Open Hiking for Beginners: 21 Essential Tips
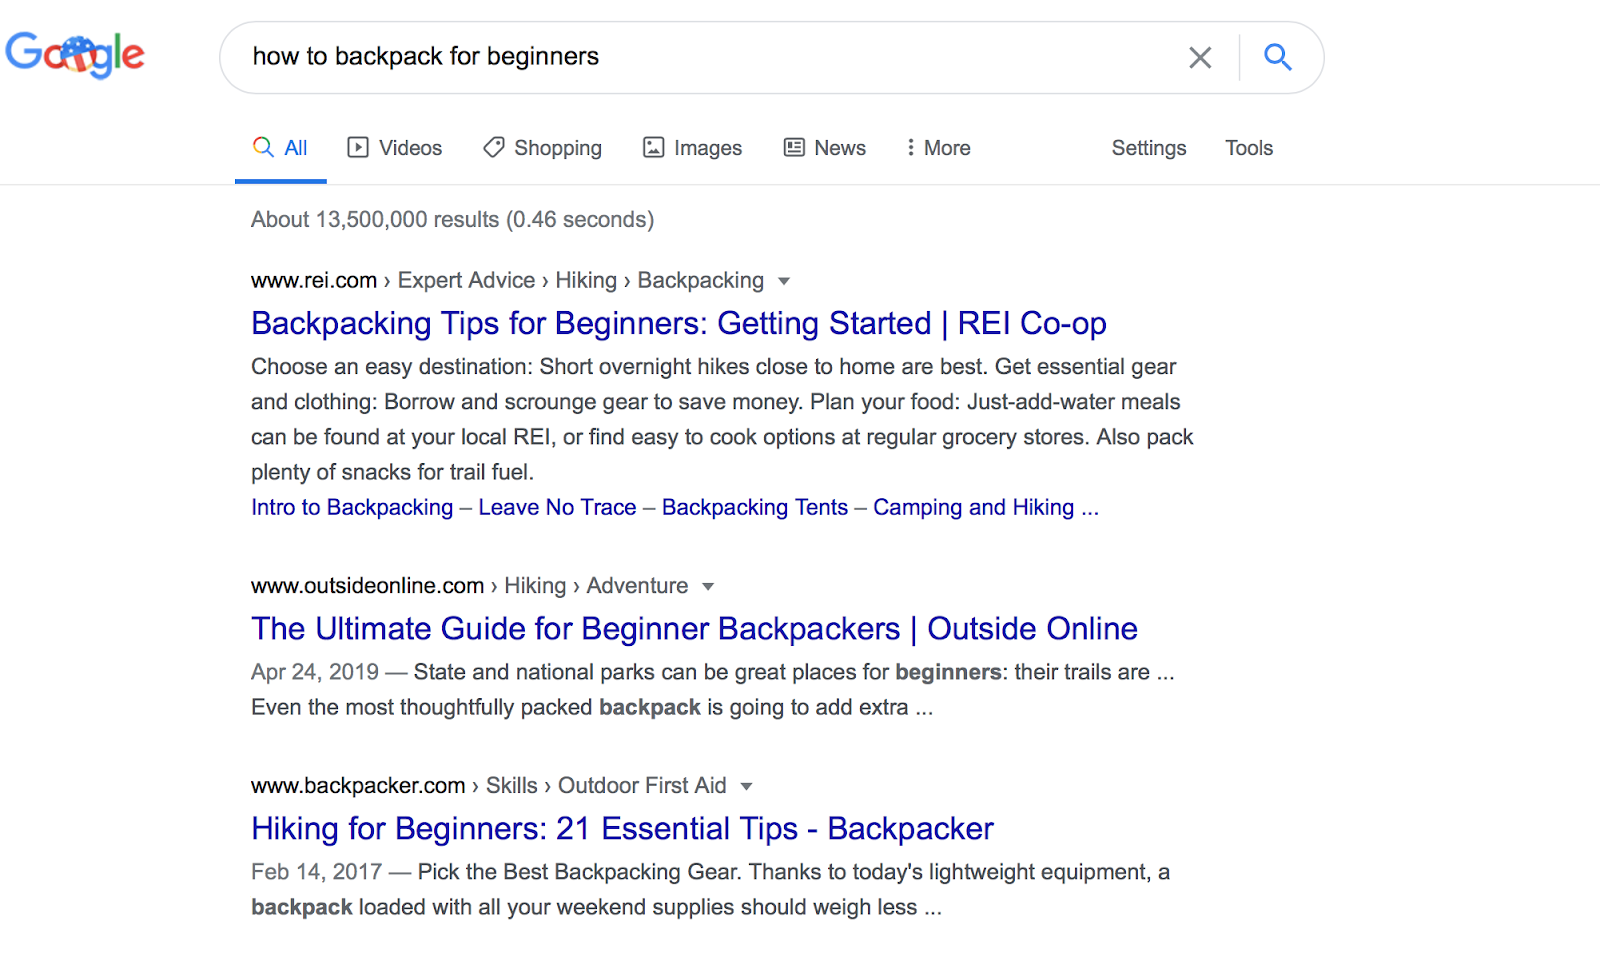The width and height of the screenshot is (1600, 969). pos(622,828)
